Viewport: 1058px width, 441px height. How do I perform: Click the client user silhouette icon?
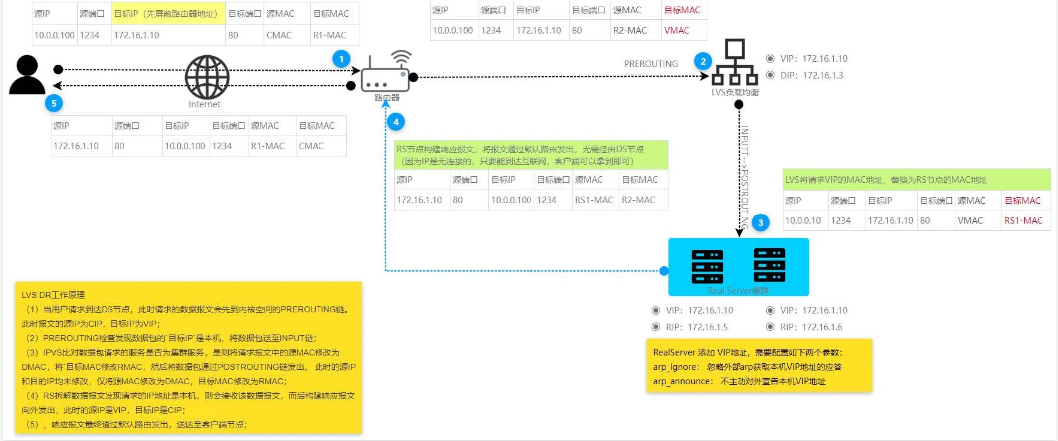coord(27,76)
